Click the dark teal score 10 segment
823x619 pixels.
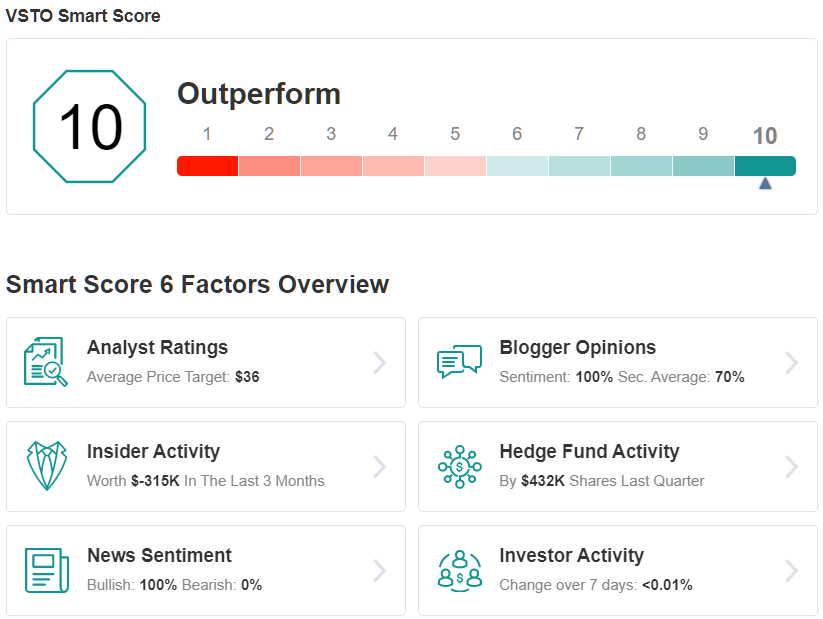tap(765, 166)
